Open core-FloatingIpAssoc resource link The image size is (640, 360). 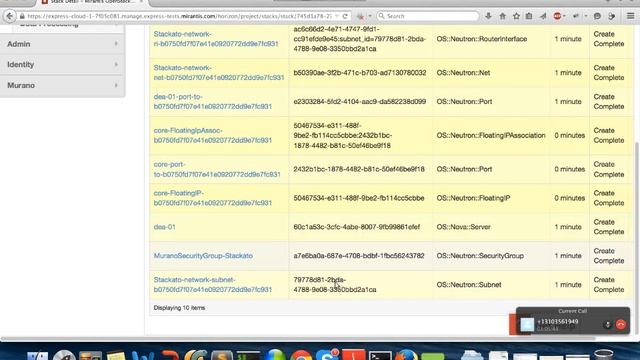click(x=213, y=136)
